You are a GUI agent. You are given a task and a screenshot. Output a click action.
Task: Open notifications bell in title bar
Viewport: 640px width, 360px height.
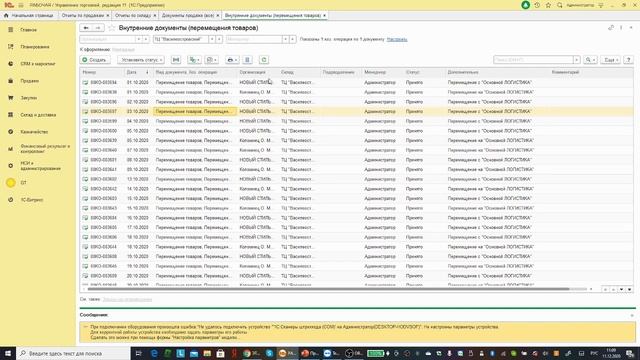click(526, 5)
